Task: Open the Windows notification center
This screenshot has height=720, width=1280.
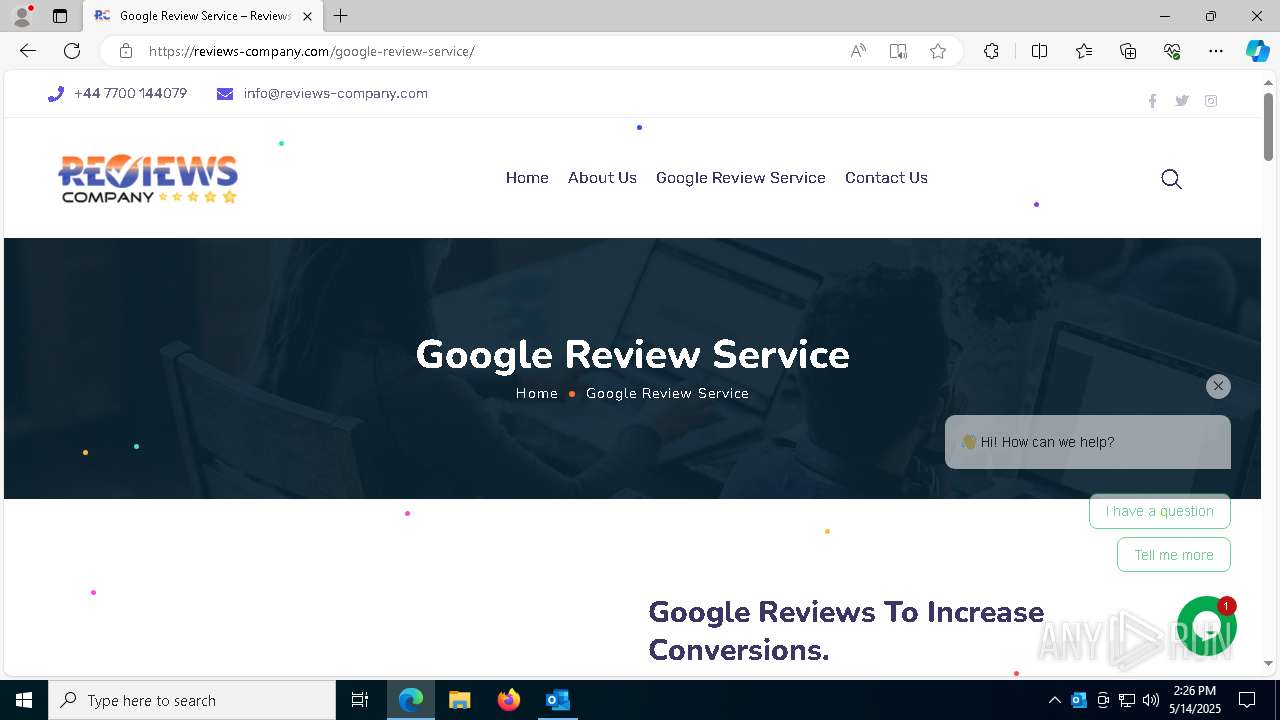Action: click(1247, 700)
